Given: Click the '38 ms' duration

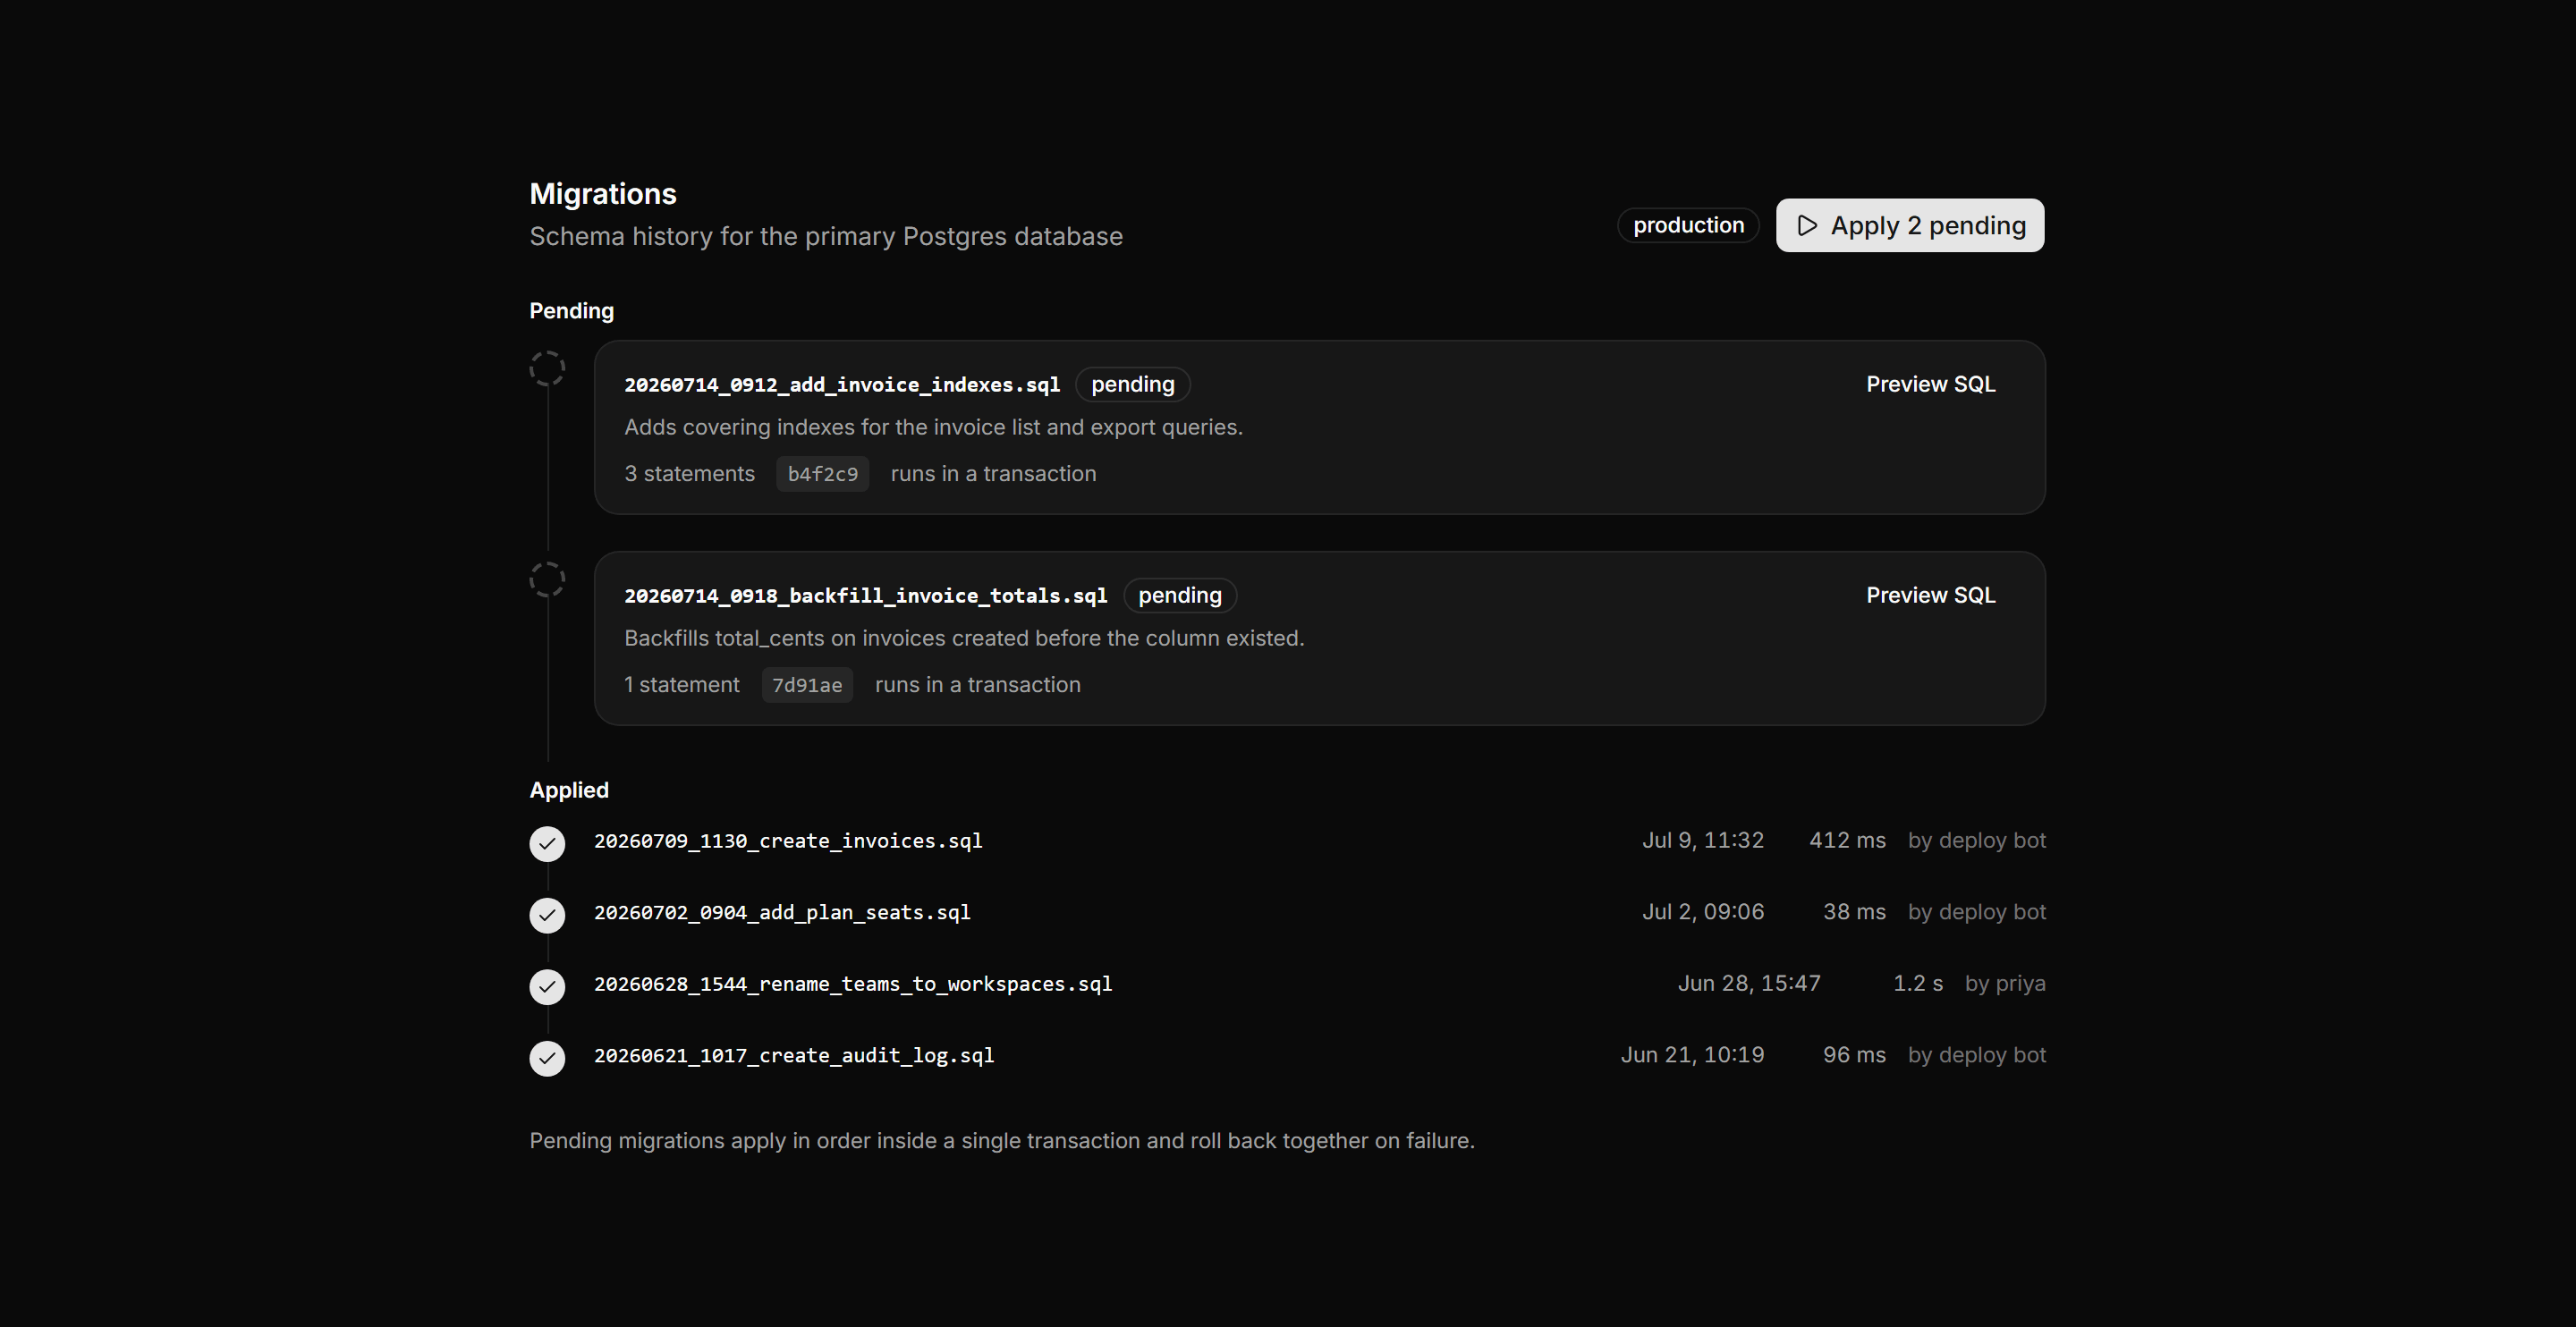Looking at the screenshot, I should 1854,912.
